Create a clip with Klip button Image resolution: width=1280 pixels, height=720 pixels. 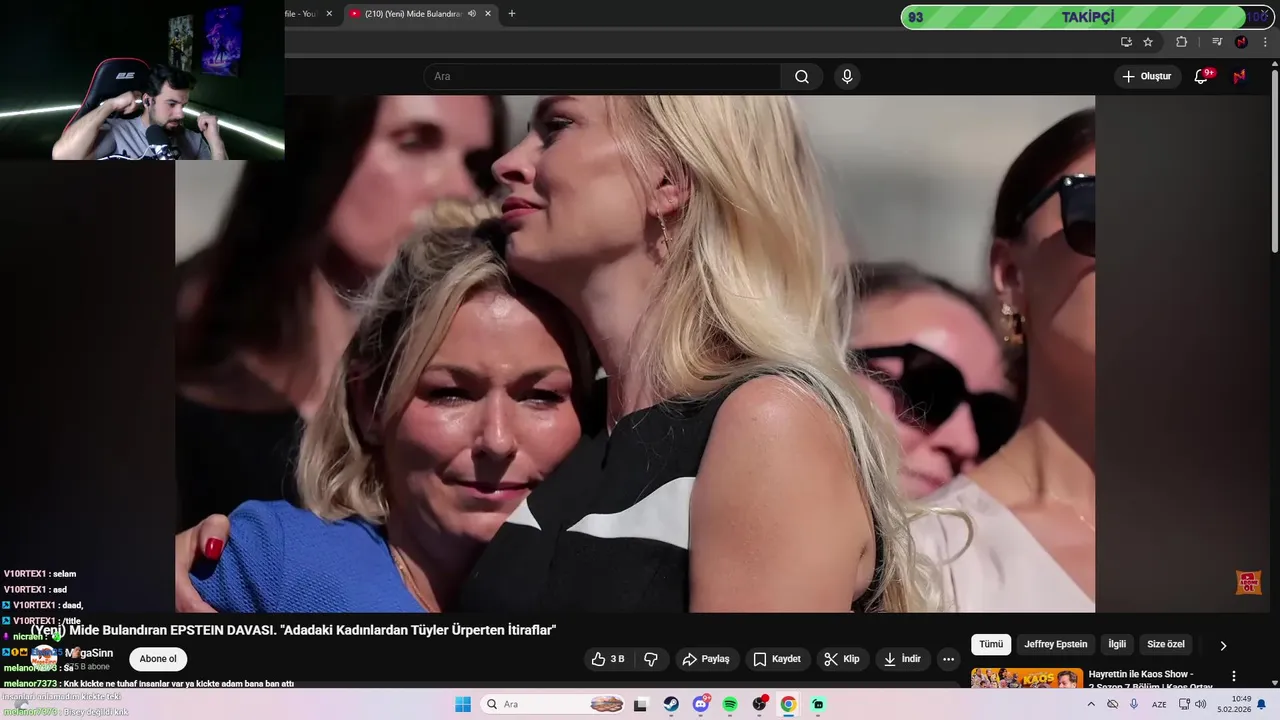tap(841, 659)
